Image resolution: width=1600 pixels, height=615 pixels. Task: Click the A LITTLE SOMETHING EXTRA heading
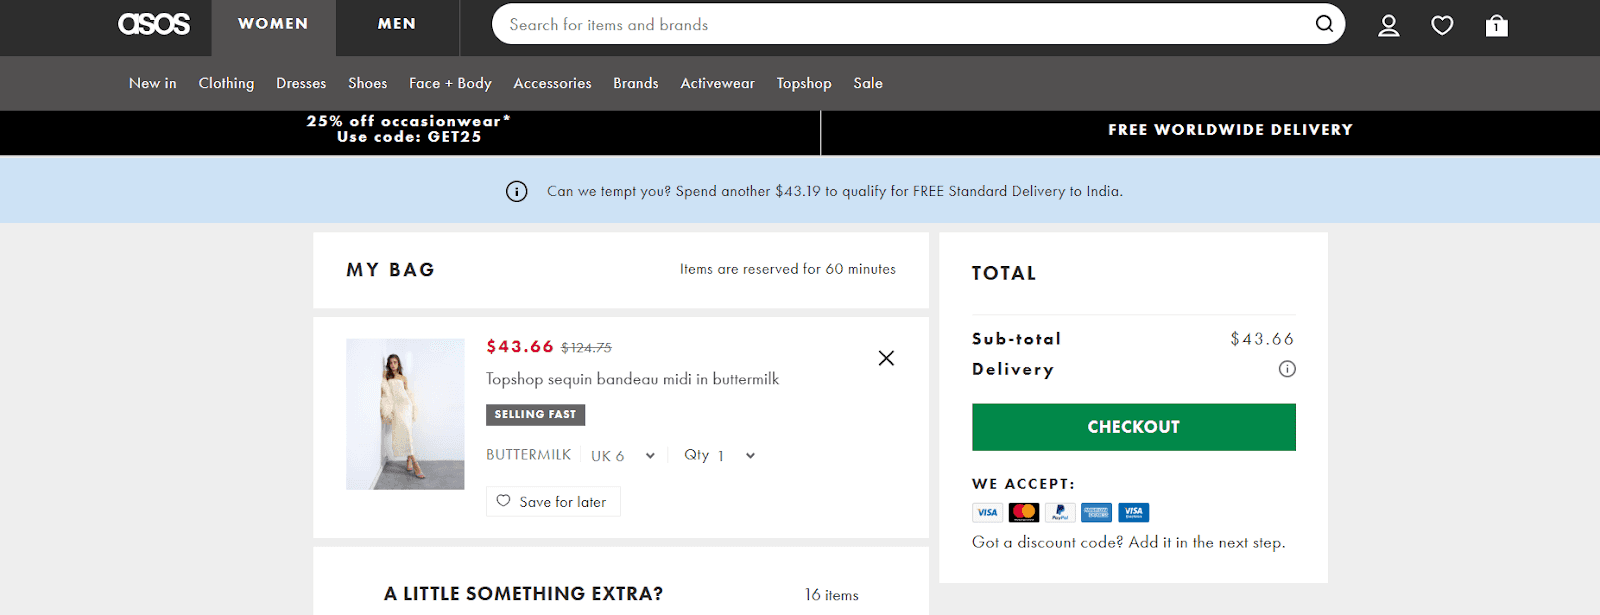click(x=523, y=594)
